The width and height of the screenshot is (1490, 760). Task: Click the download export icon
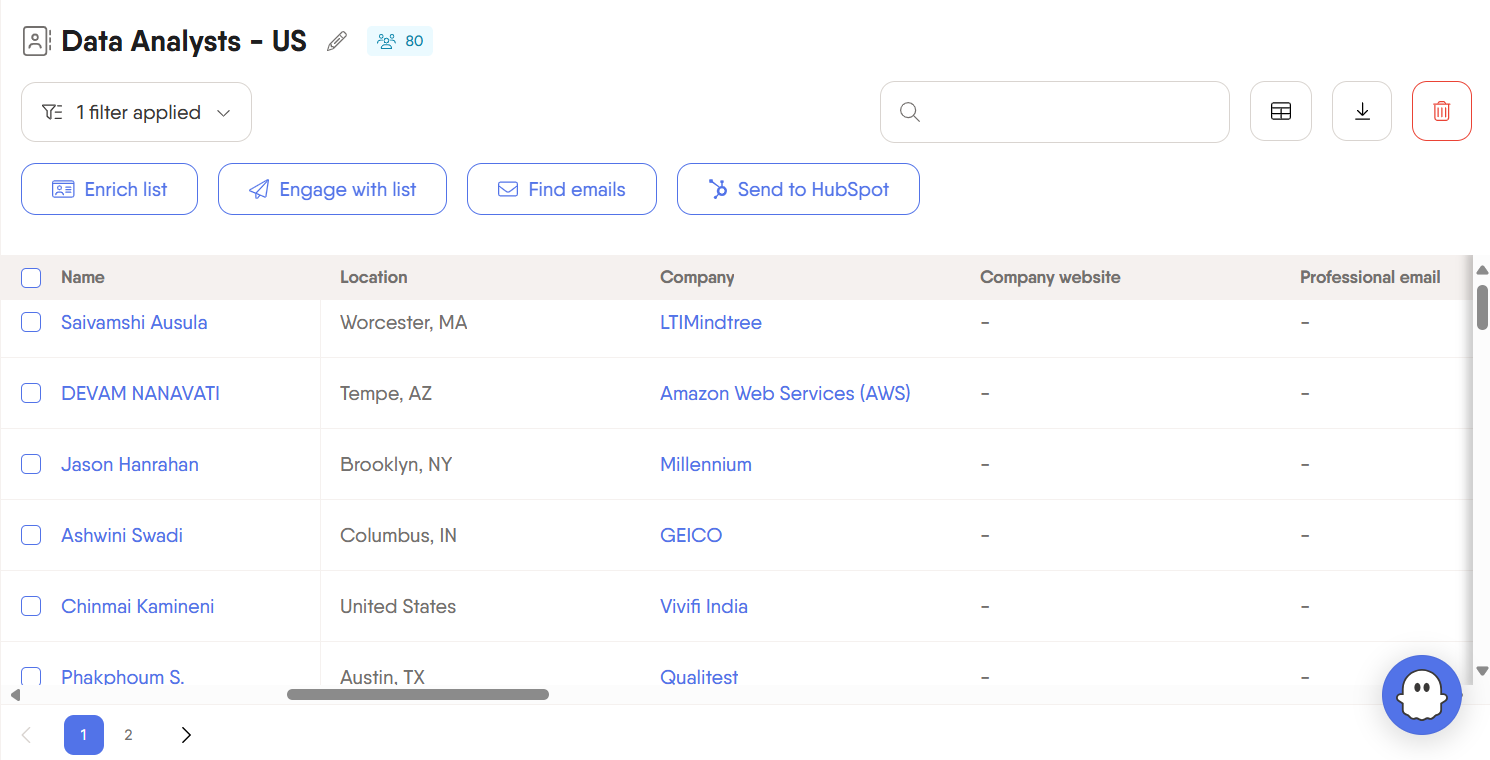click(x=1361, y=111)
